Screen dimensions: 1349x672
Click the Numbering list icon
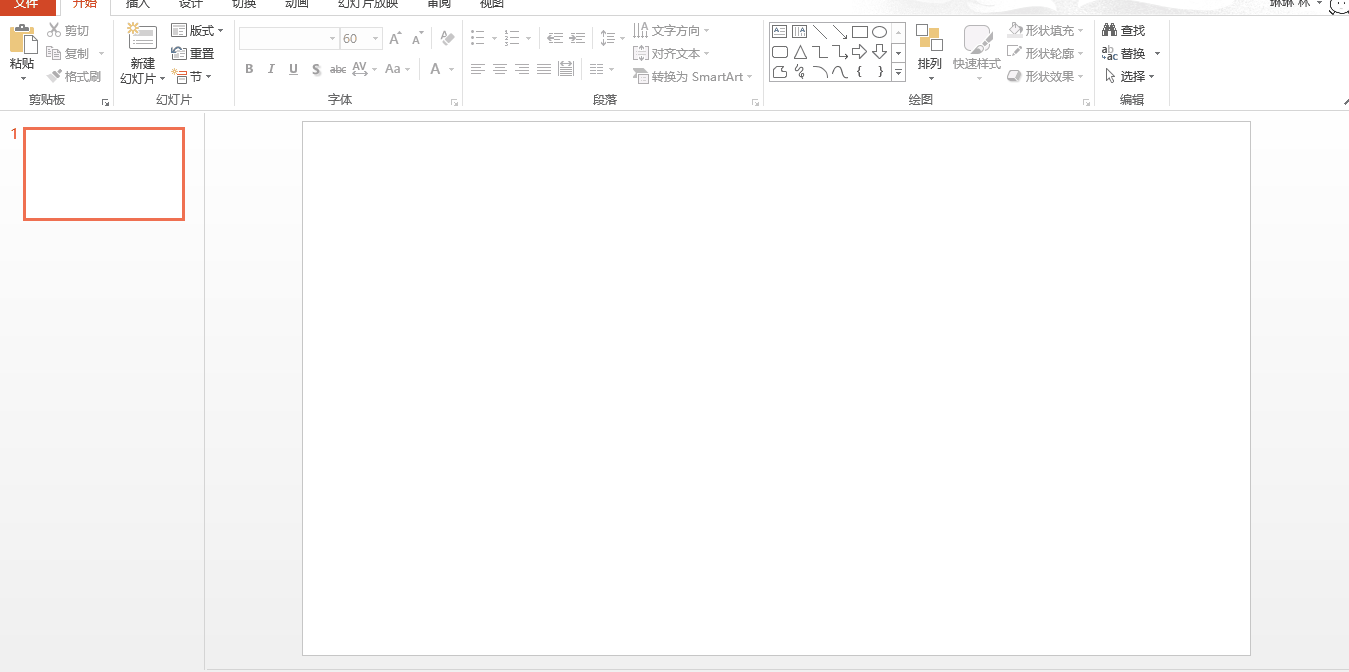pos(512,39)
